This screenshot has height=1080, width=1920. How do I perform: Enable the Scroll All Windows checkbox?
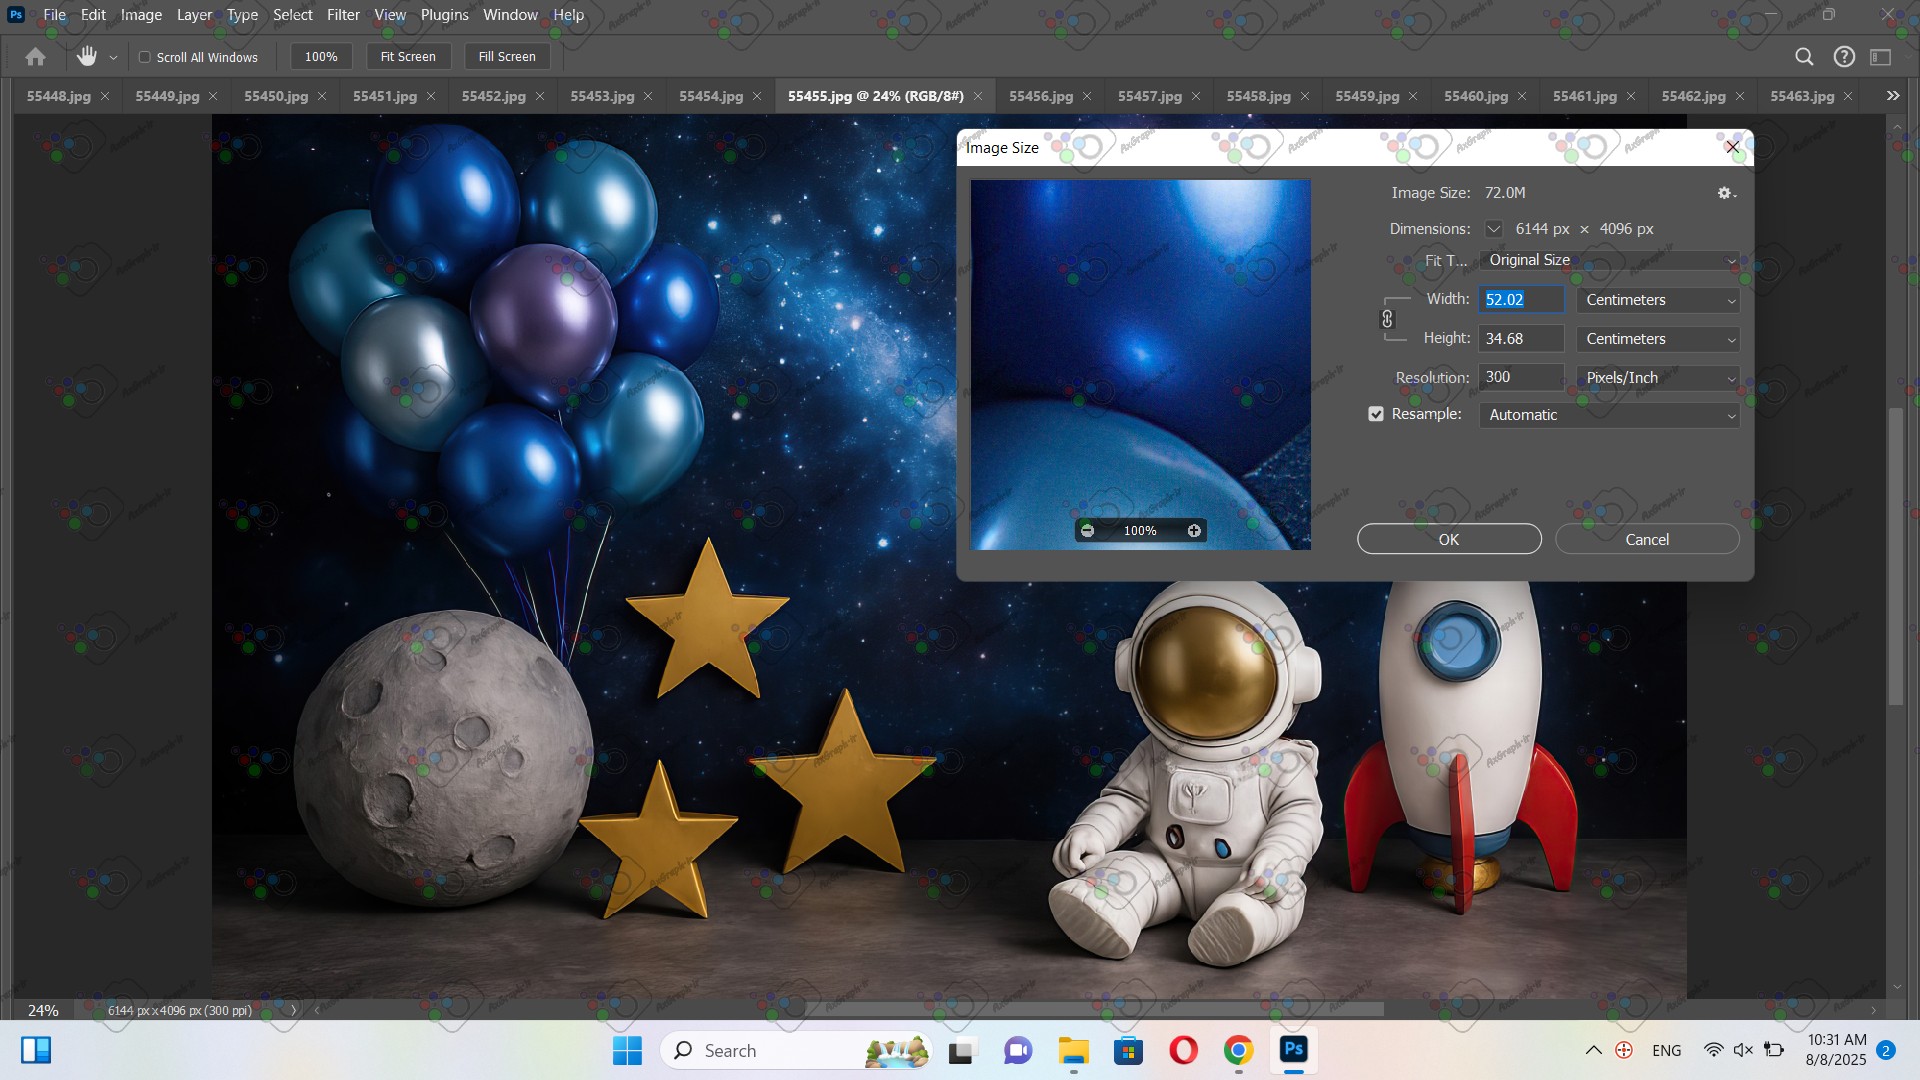click(145, 57)
